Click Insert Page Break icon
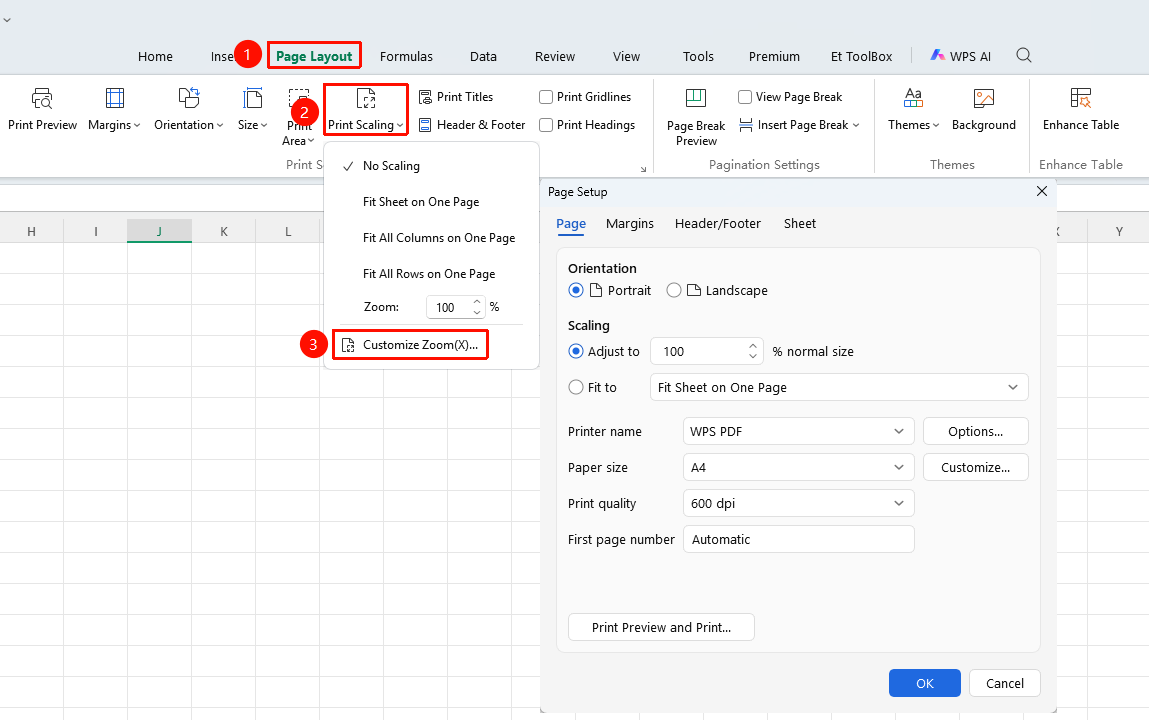The height and width of the screenshot is (720, 1149). 745,125
